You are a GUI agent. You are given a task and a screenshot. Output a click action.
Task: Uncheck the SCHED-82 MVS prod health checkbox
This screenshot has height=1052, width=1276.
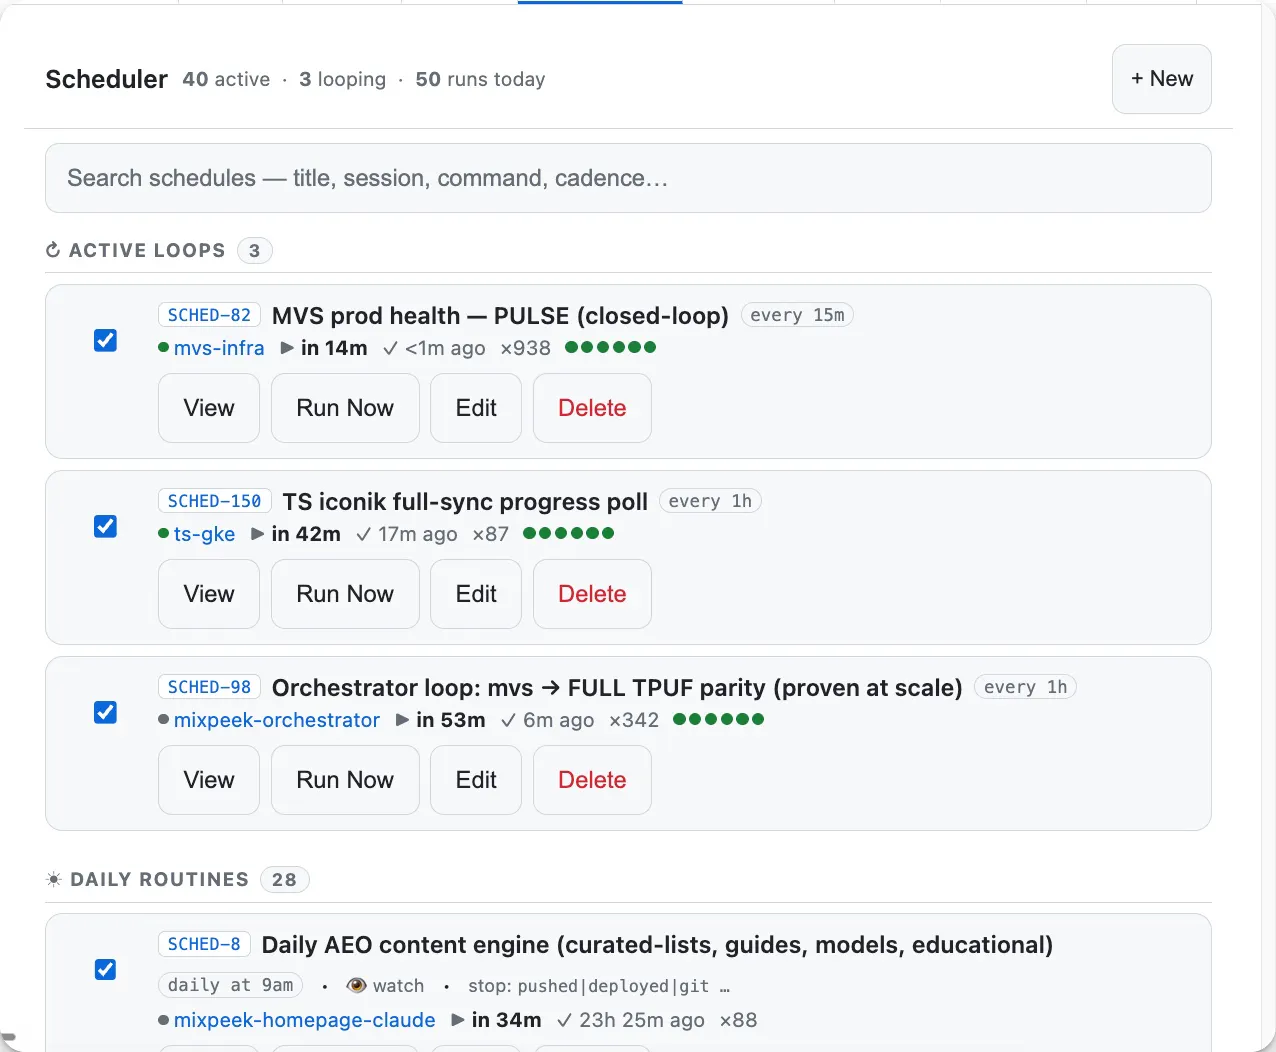coord(105,340)
